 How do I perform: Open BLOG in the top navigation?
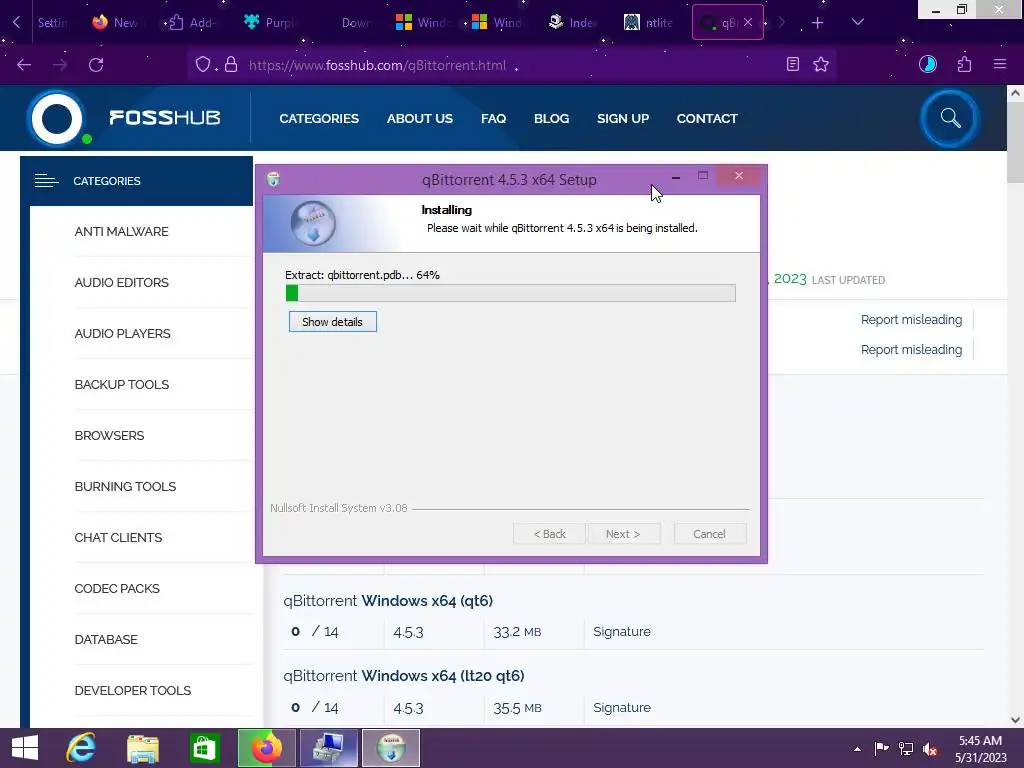point(551,118)
